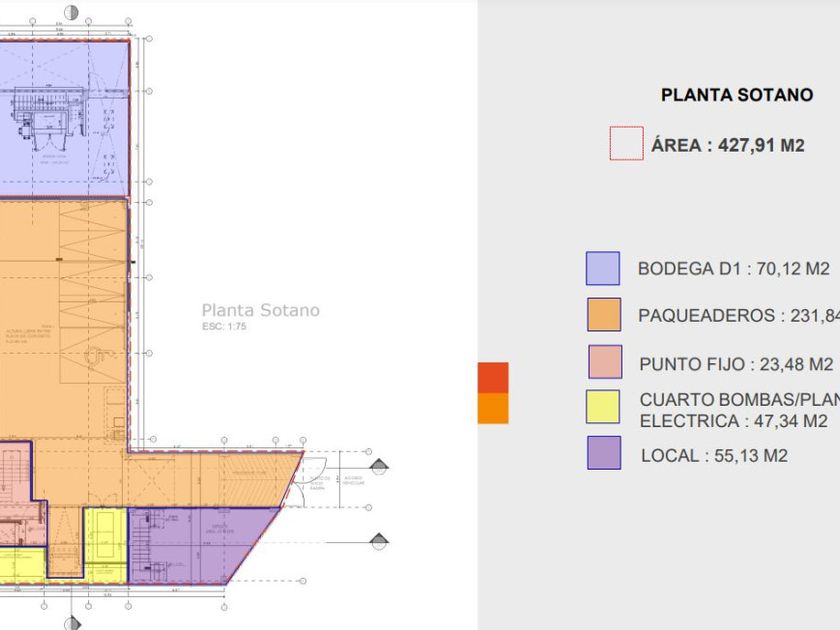Click the lower elevation marker right of local
840x630 pixels.
[x=379, y=541]
